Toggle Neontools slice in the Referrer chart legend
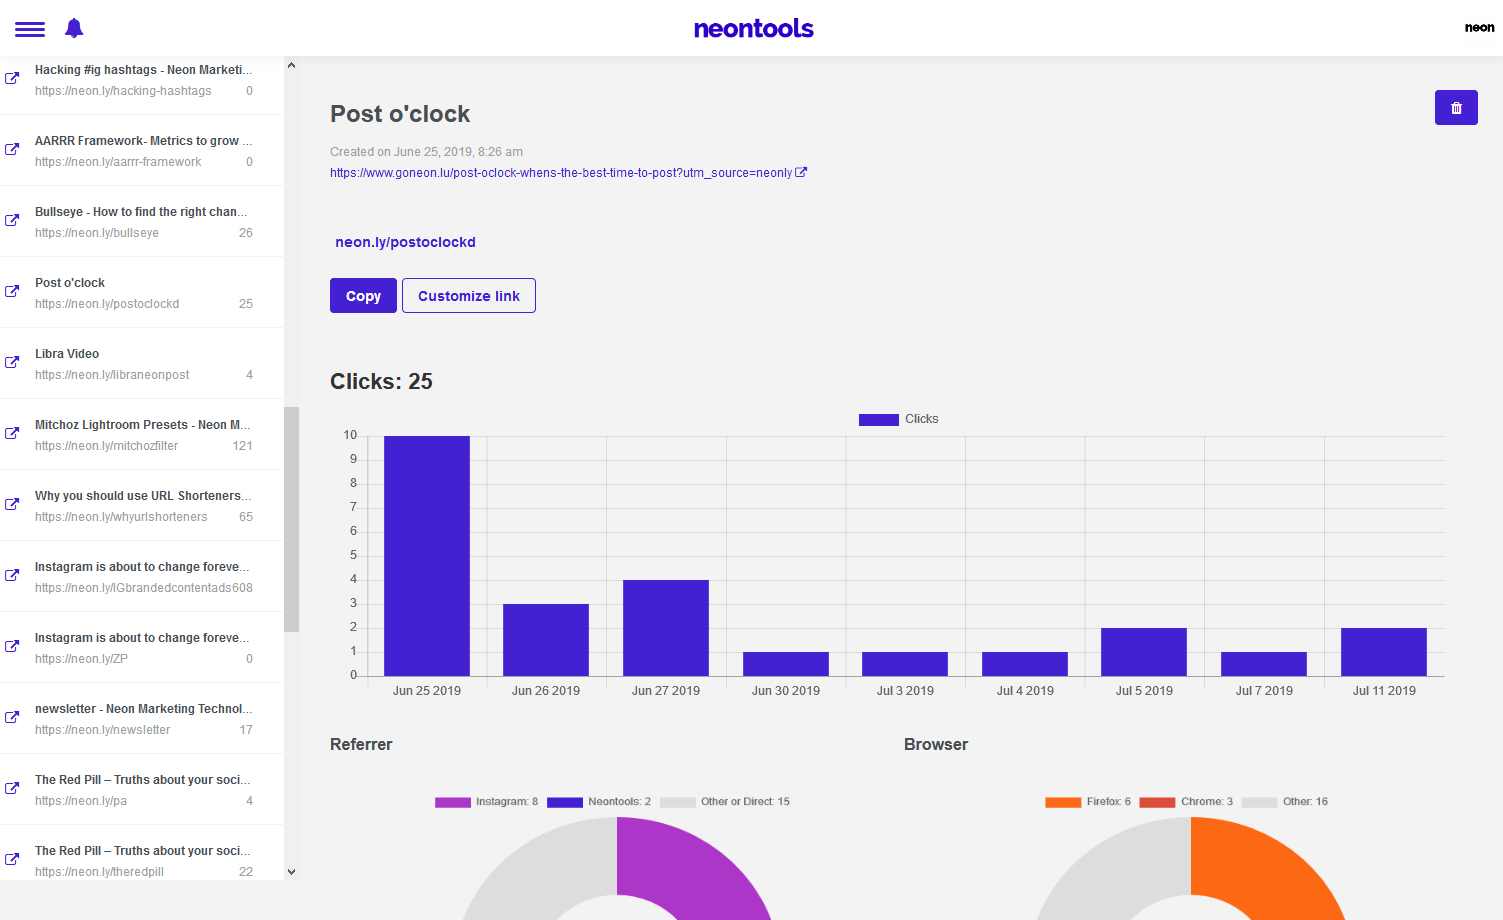The image size is (1503, 920). pos(600,801)
